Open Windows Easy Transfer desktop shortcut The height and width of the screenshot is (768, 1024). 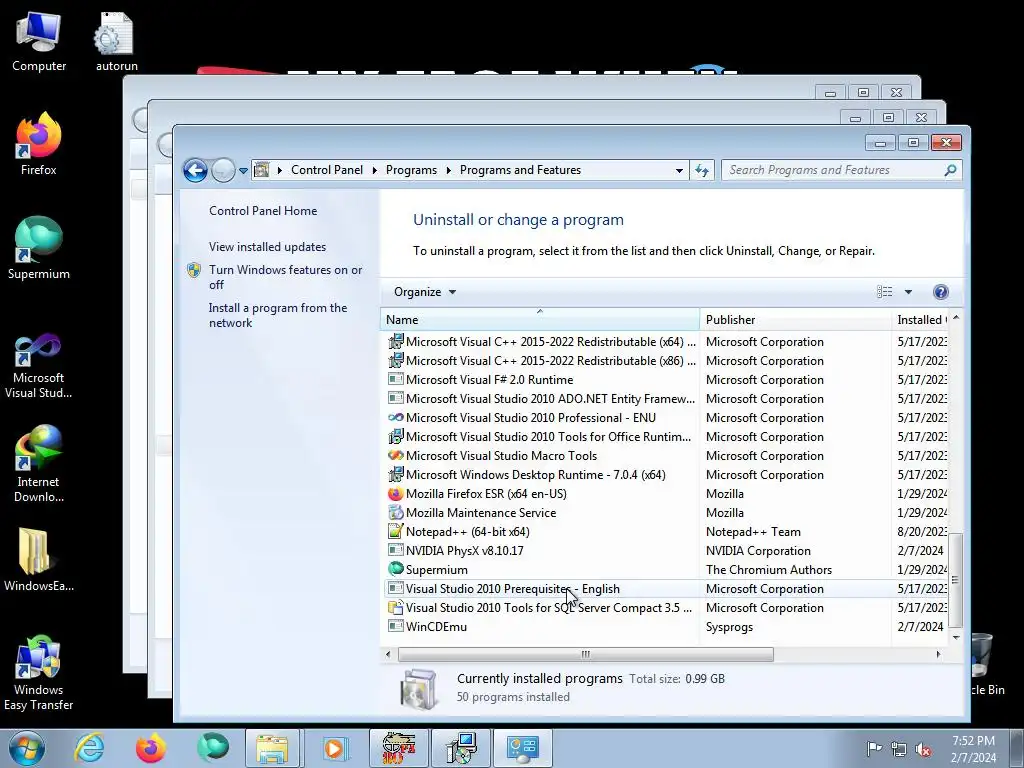pos(39,673)
